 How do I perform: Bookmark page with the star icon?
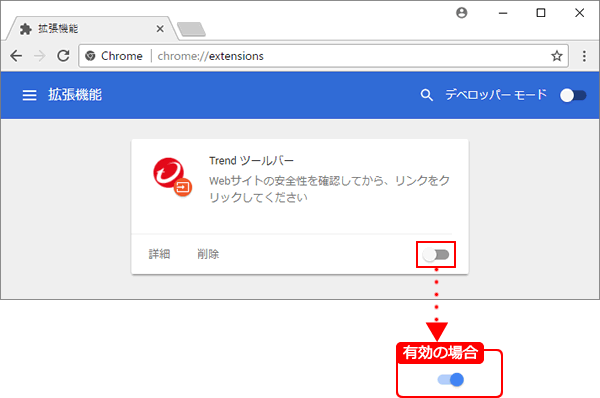(x=557, y=56)
